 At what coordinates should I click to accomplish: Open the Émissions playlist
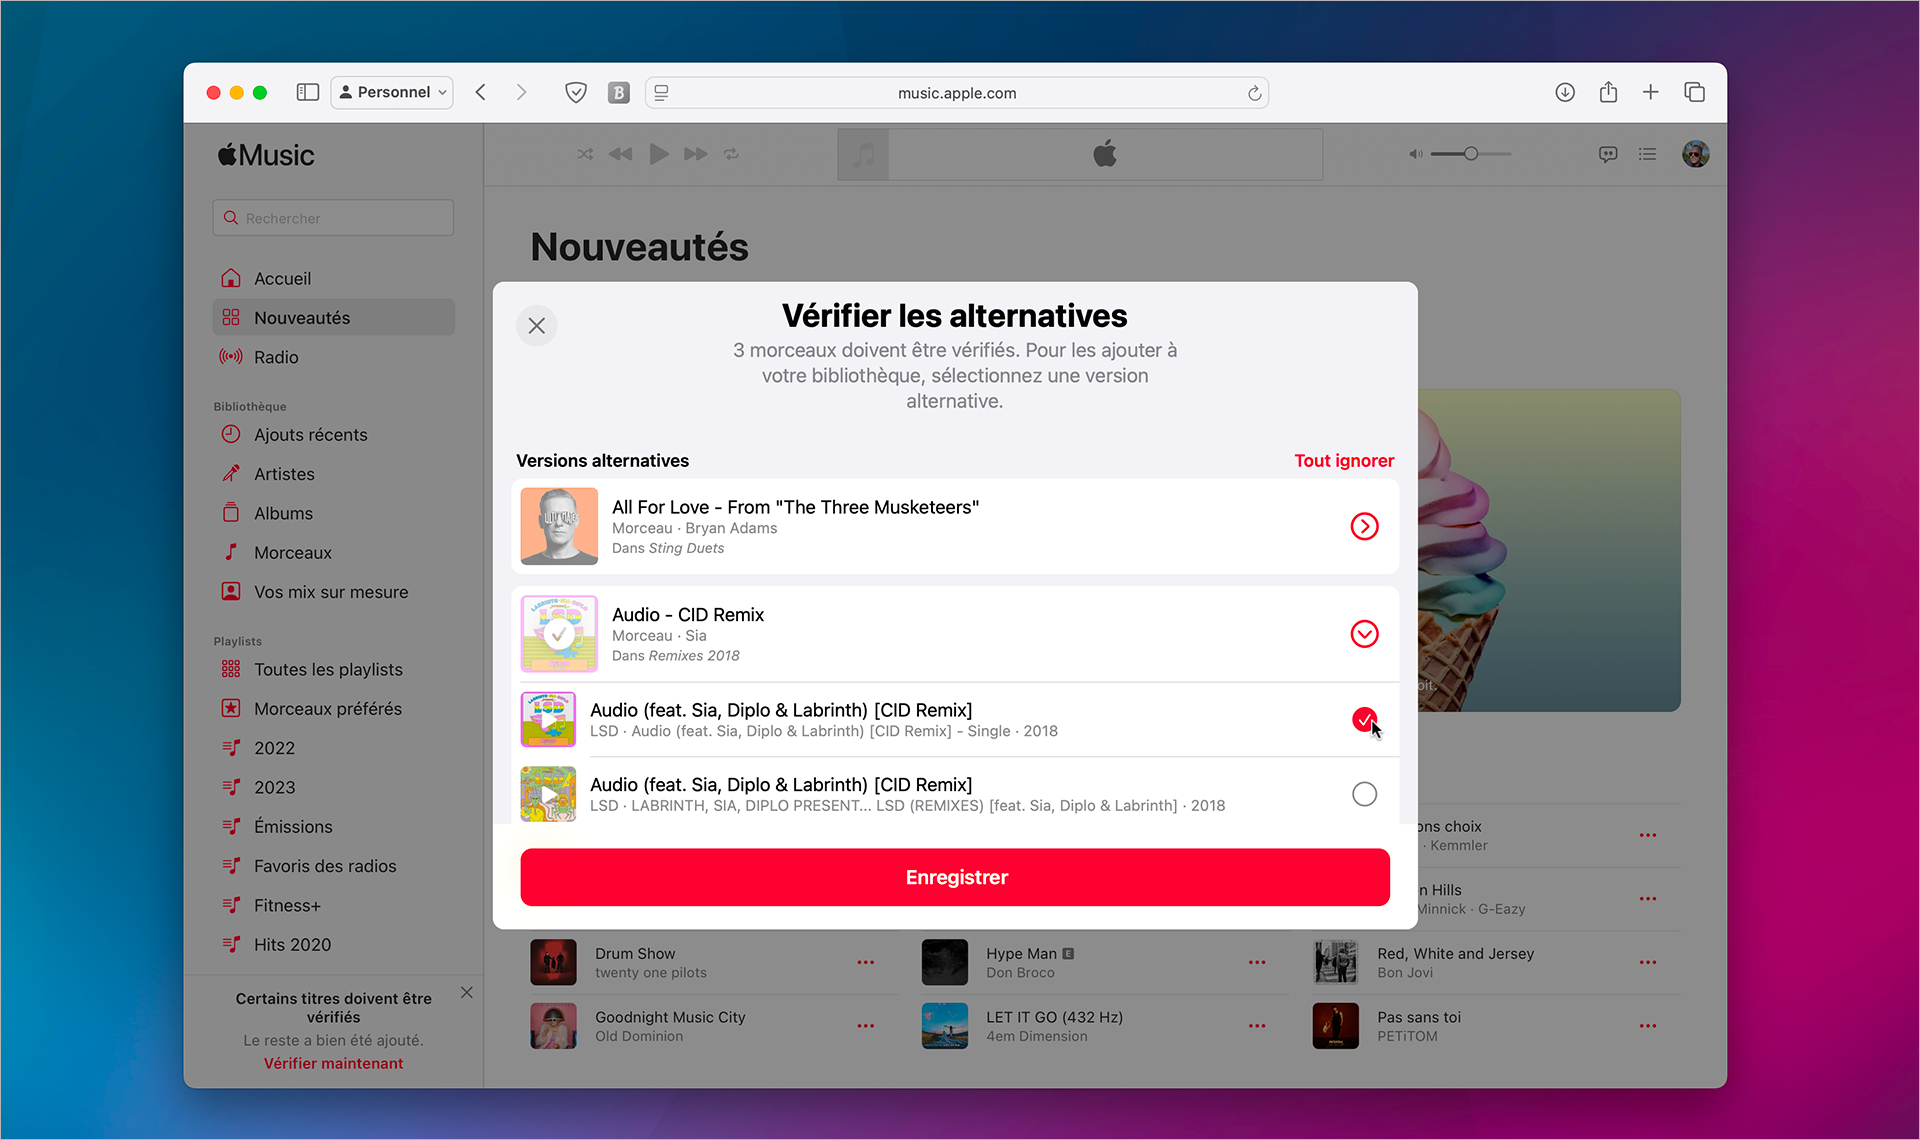click(x=333, y=827)
